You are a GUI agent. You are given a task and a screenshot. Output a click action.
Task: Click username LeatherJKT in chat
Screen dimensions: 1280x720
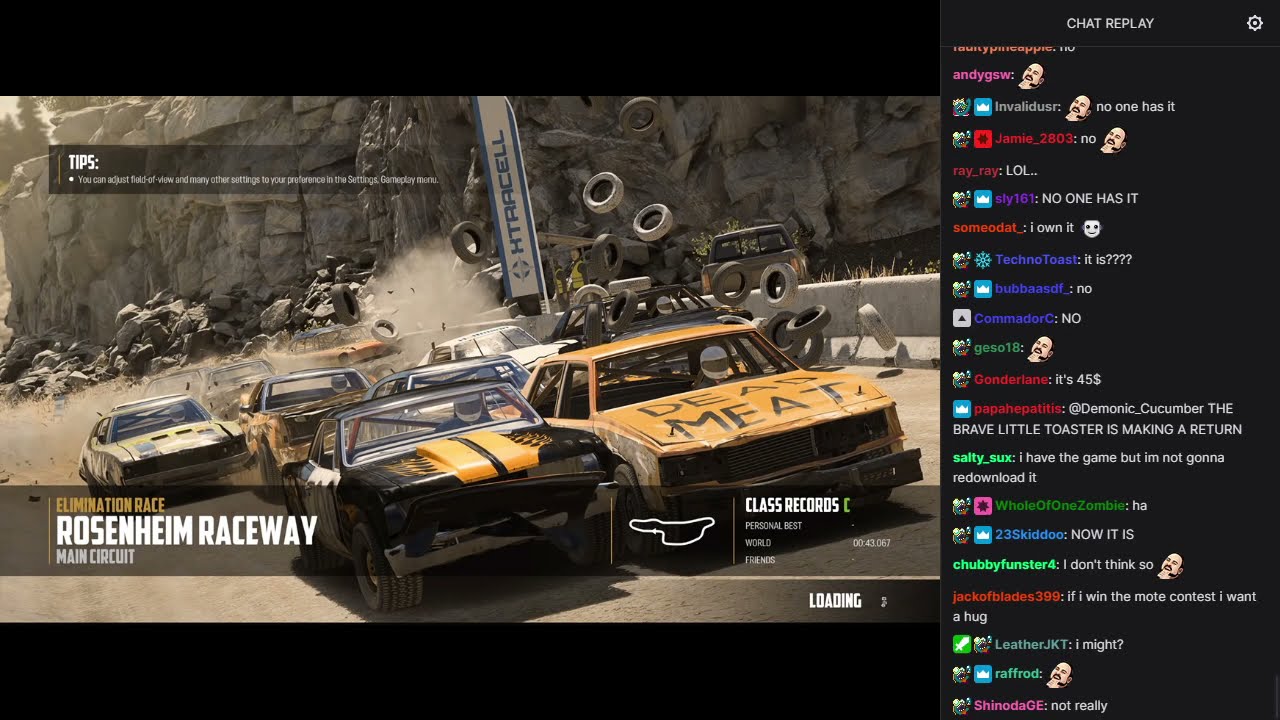coord(1031,645)
